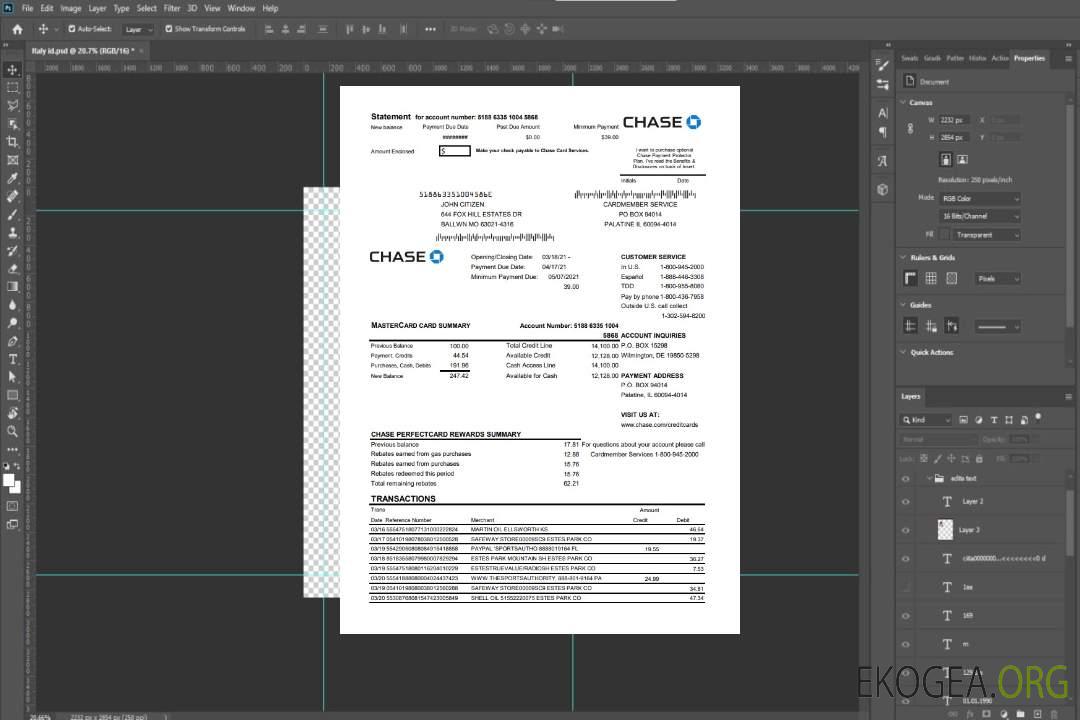Select the Hand tool
This screenshot has width=1080, height=720.
[x=12, y=413]
